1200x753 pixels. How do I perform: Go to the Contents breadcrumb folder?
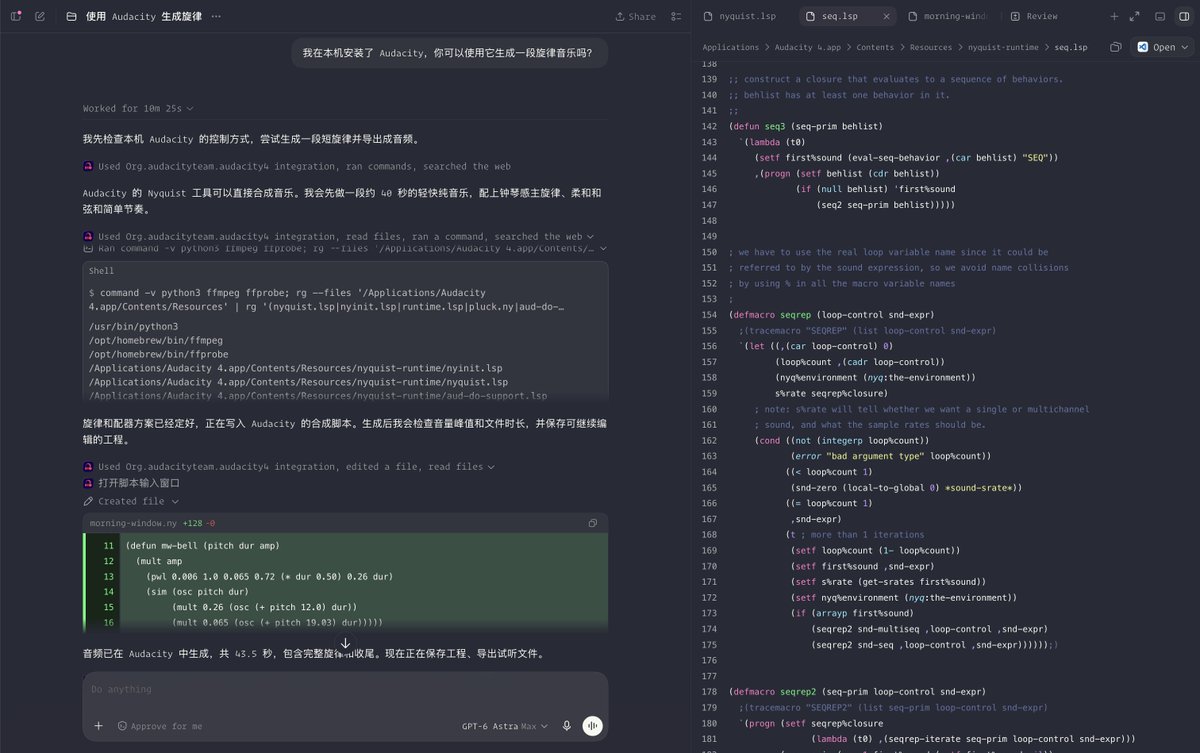point(875,47)
